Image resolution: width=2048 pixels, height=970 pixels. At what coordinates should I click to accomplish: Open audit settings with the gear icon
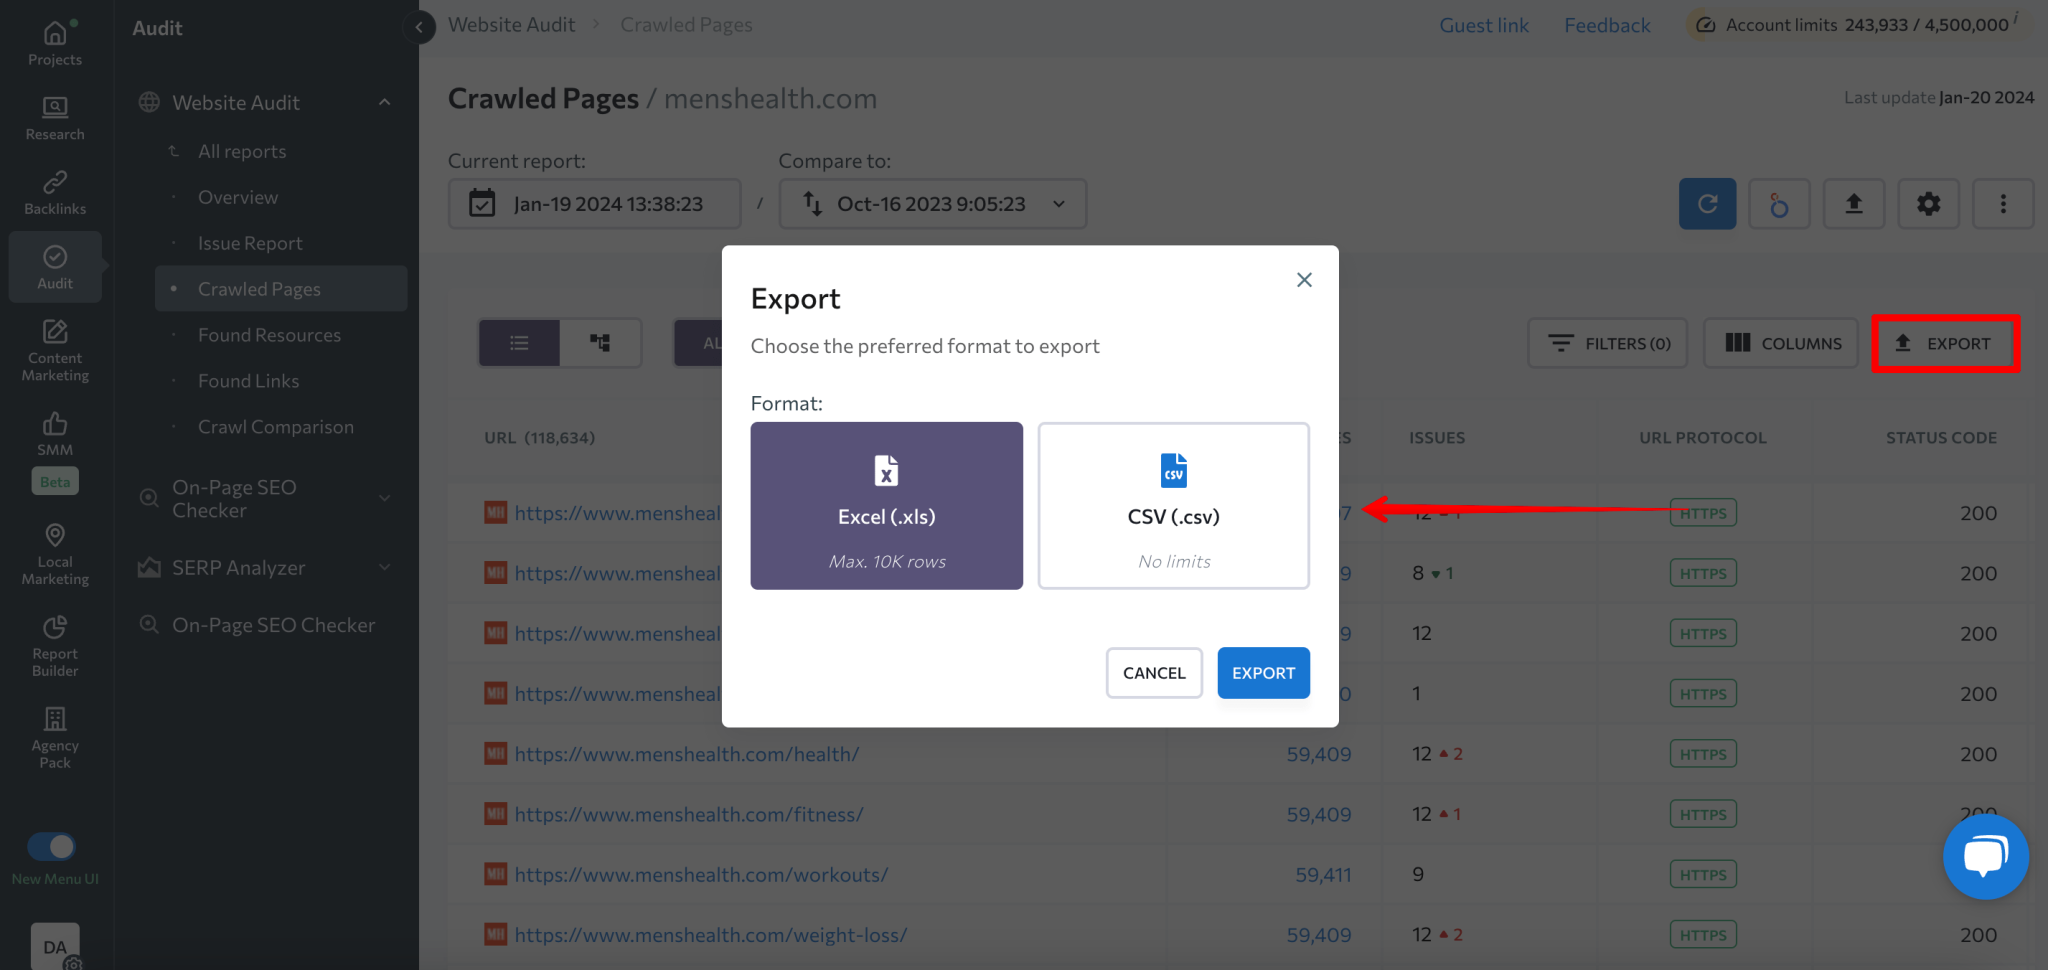click(x=1928, y=203)
